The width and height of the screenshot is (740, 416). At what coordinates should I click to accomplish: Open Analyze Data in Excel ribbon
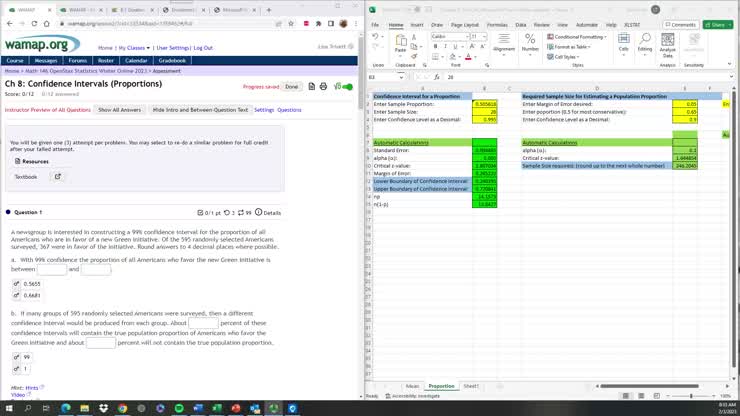coord(668,46)
